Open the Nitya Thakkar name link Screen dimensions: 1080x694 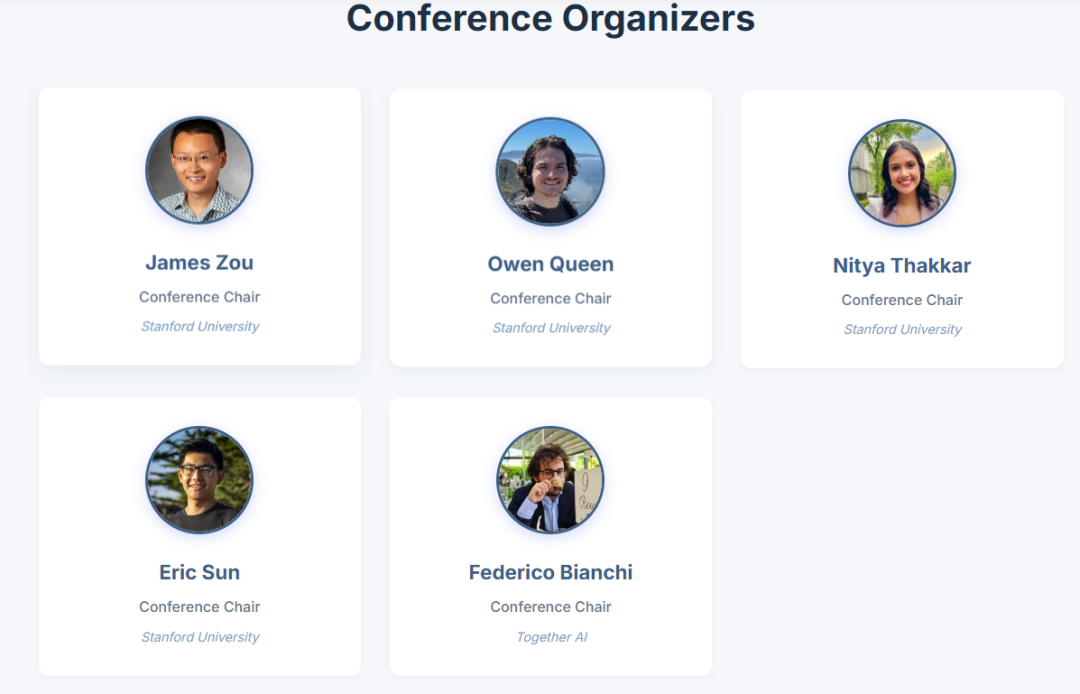(902, 266)
